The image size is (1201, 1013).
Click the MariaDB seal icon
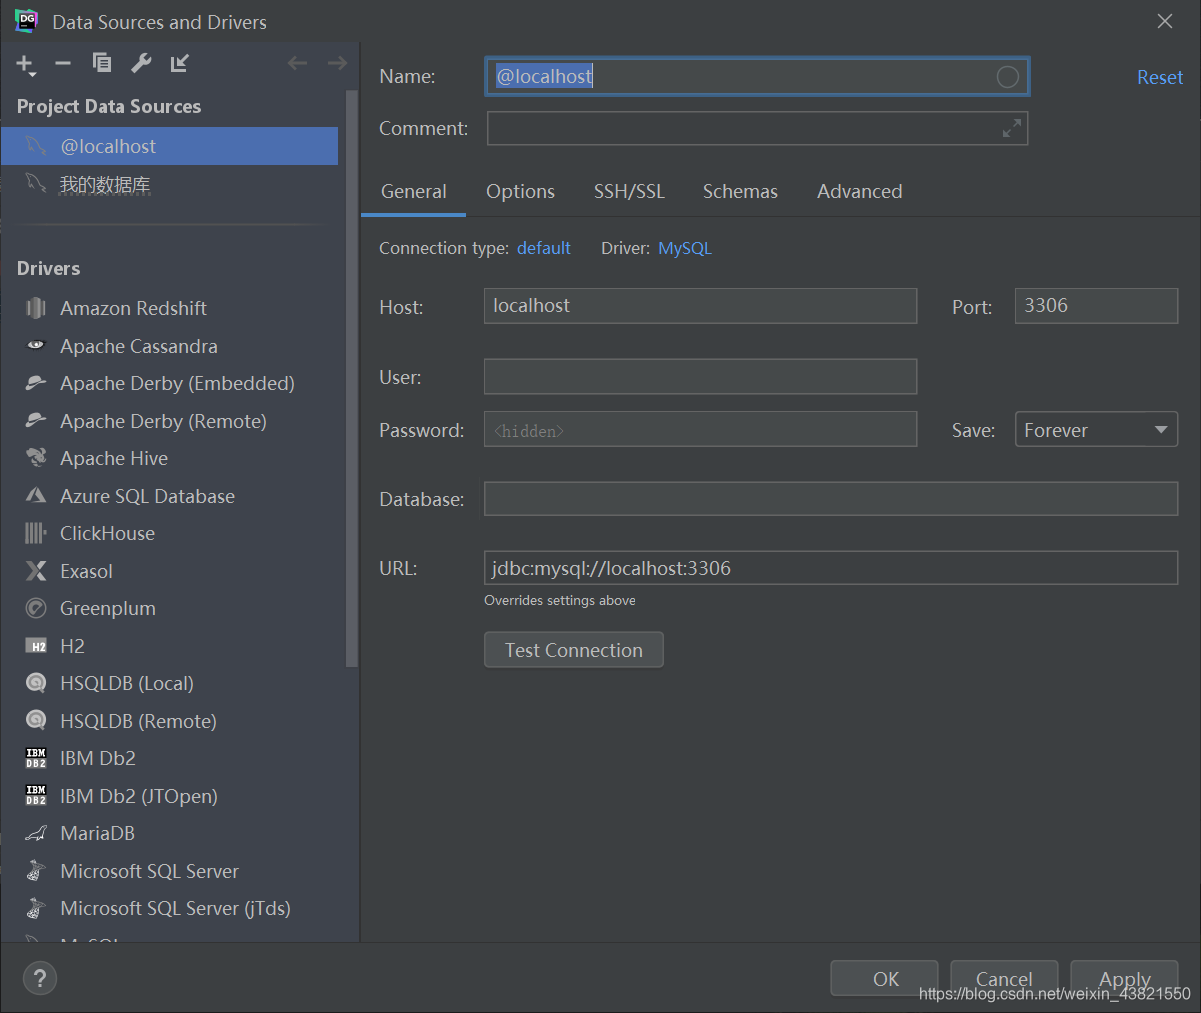36,833
